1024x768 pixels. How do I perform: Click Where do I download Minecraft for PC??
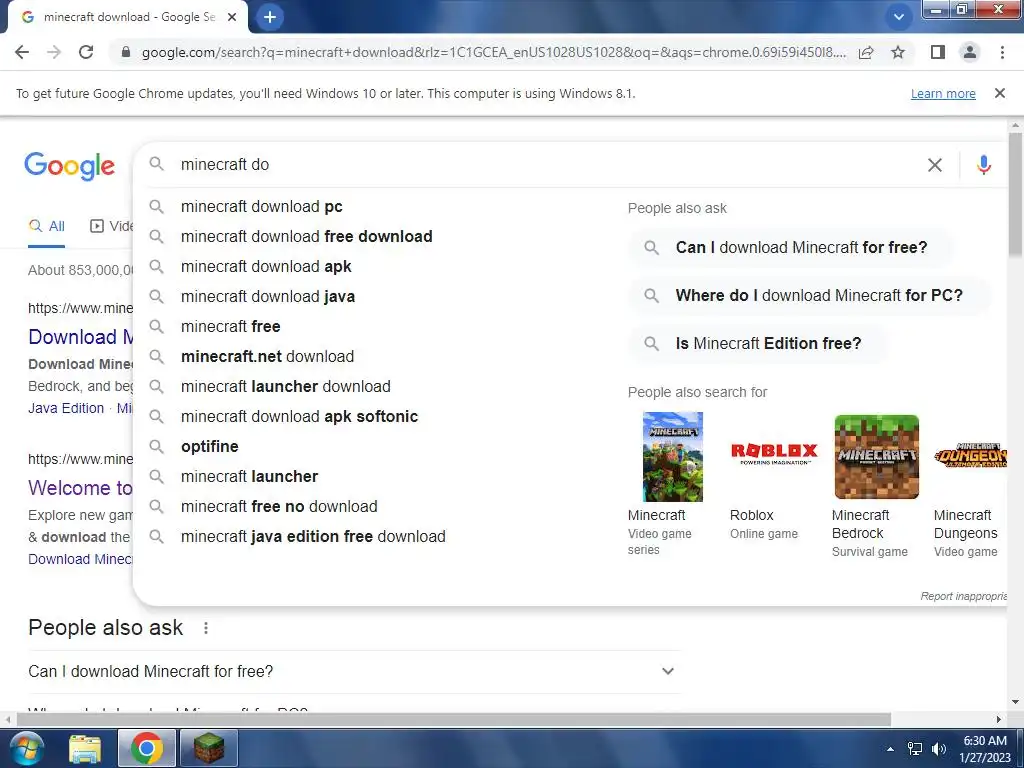click(809, 295)
